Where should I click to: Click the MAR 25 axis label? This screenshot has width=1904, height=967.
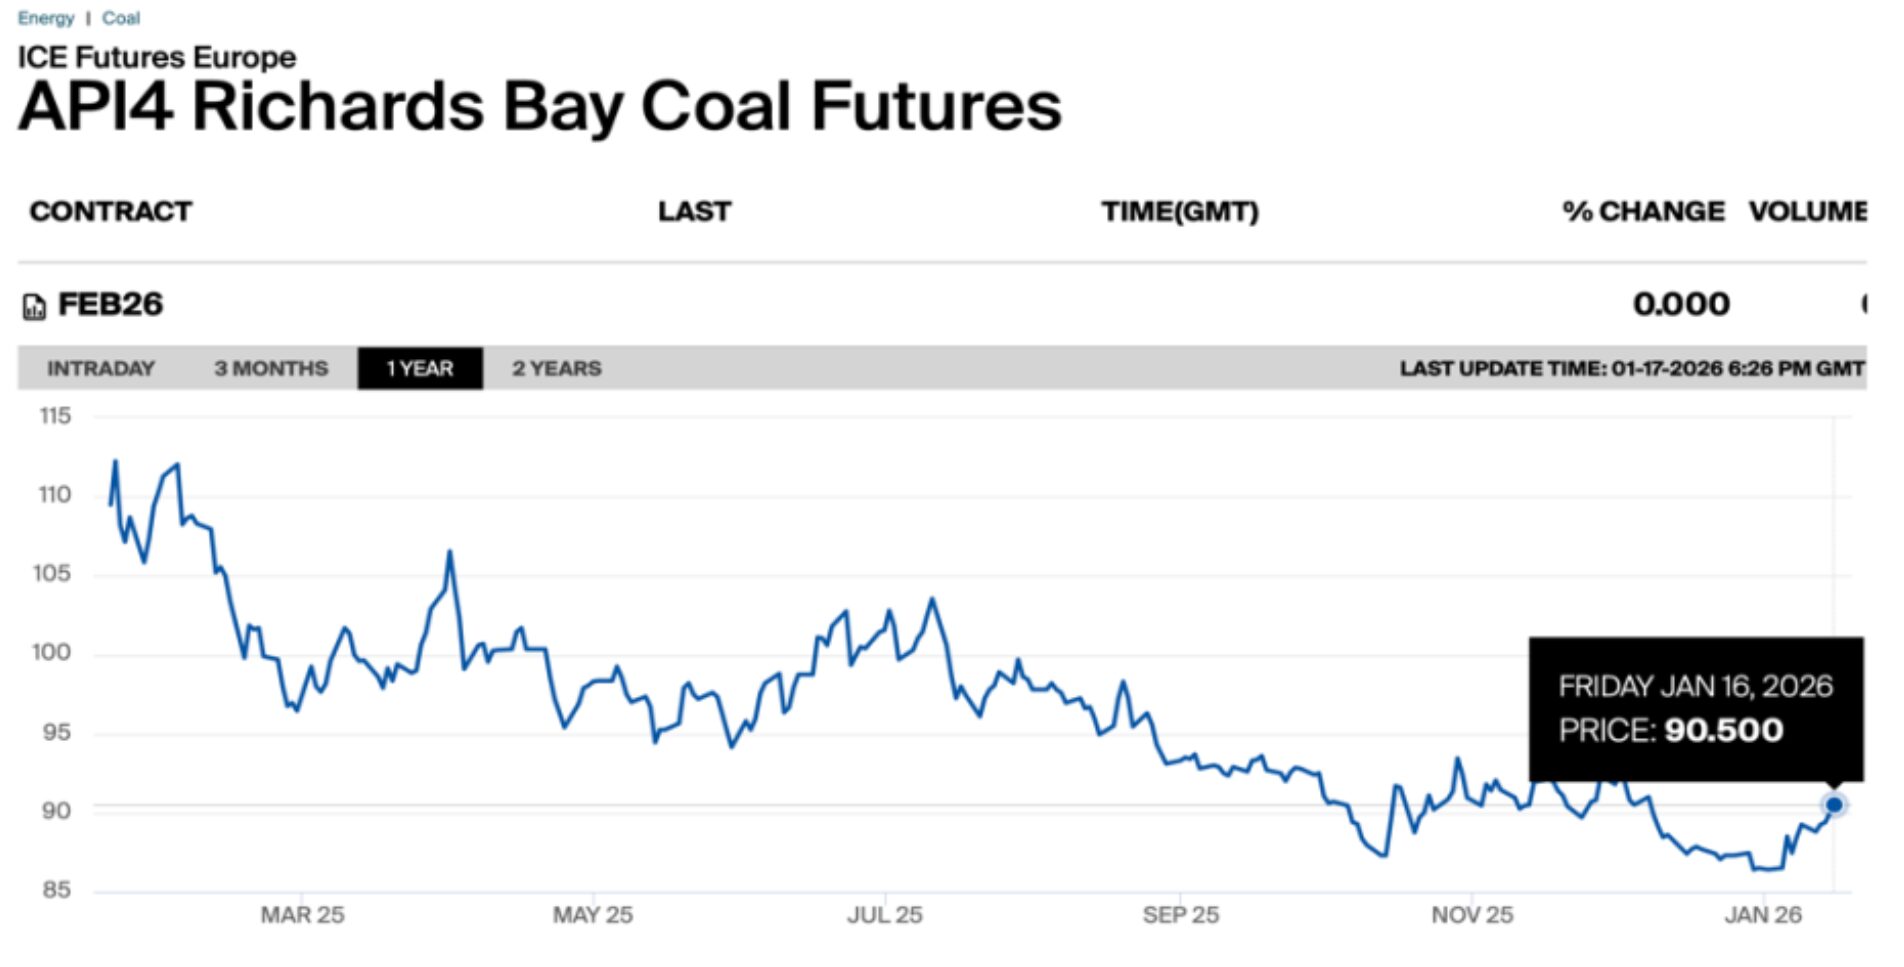point(303,914)
